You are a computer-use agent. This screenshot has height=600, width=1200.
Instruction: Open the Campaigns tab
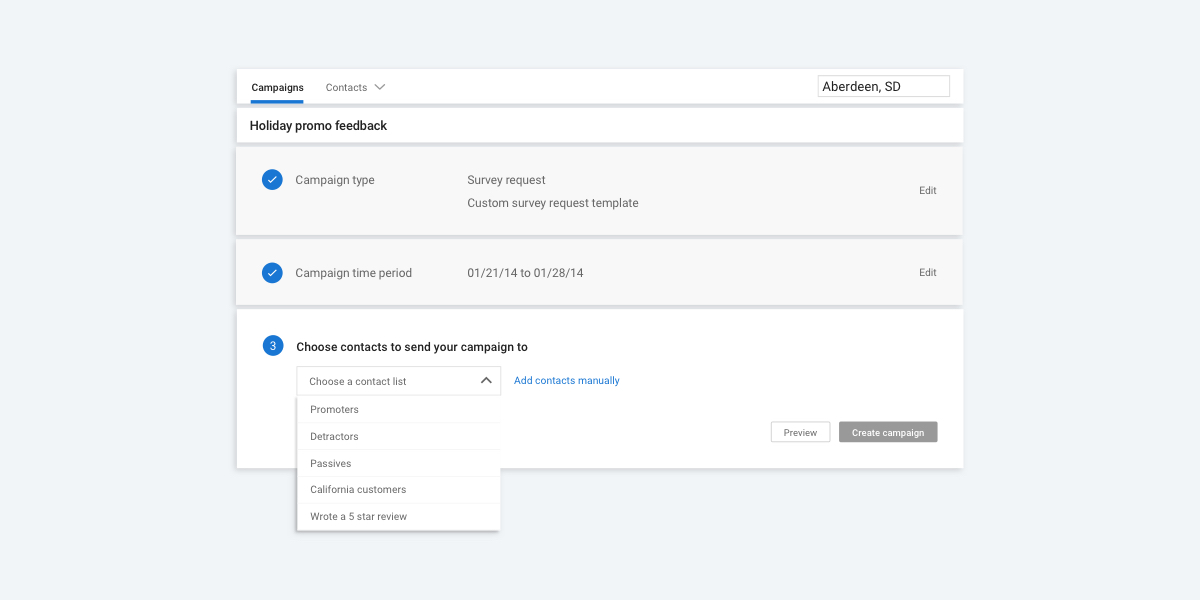click(277, 87)
